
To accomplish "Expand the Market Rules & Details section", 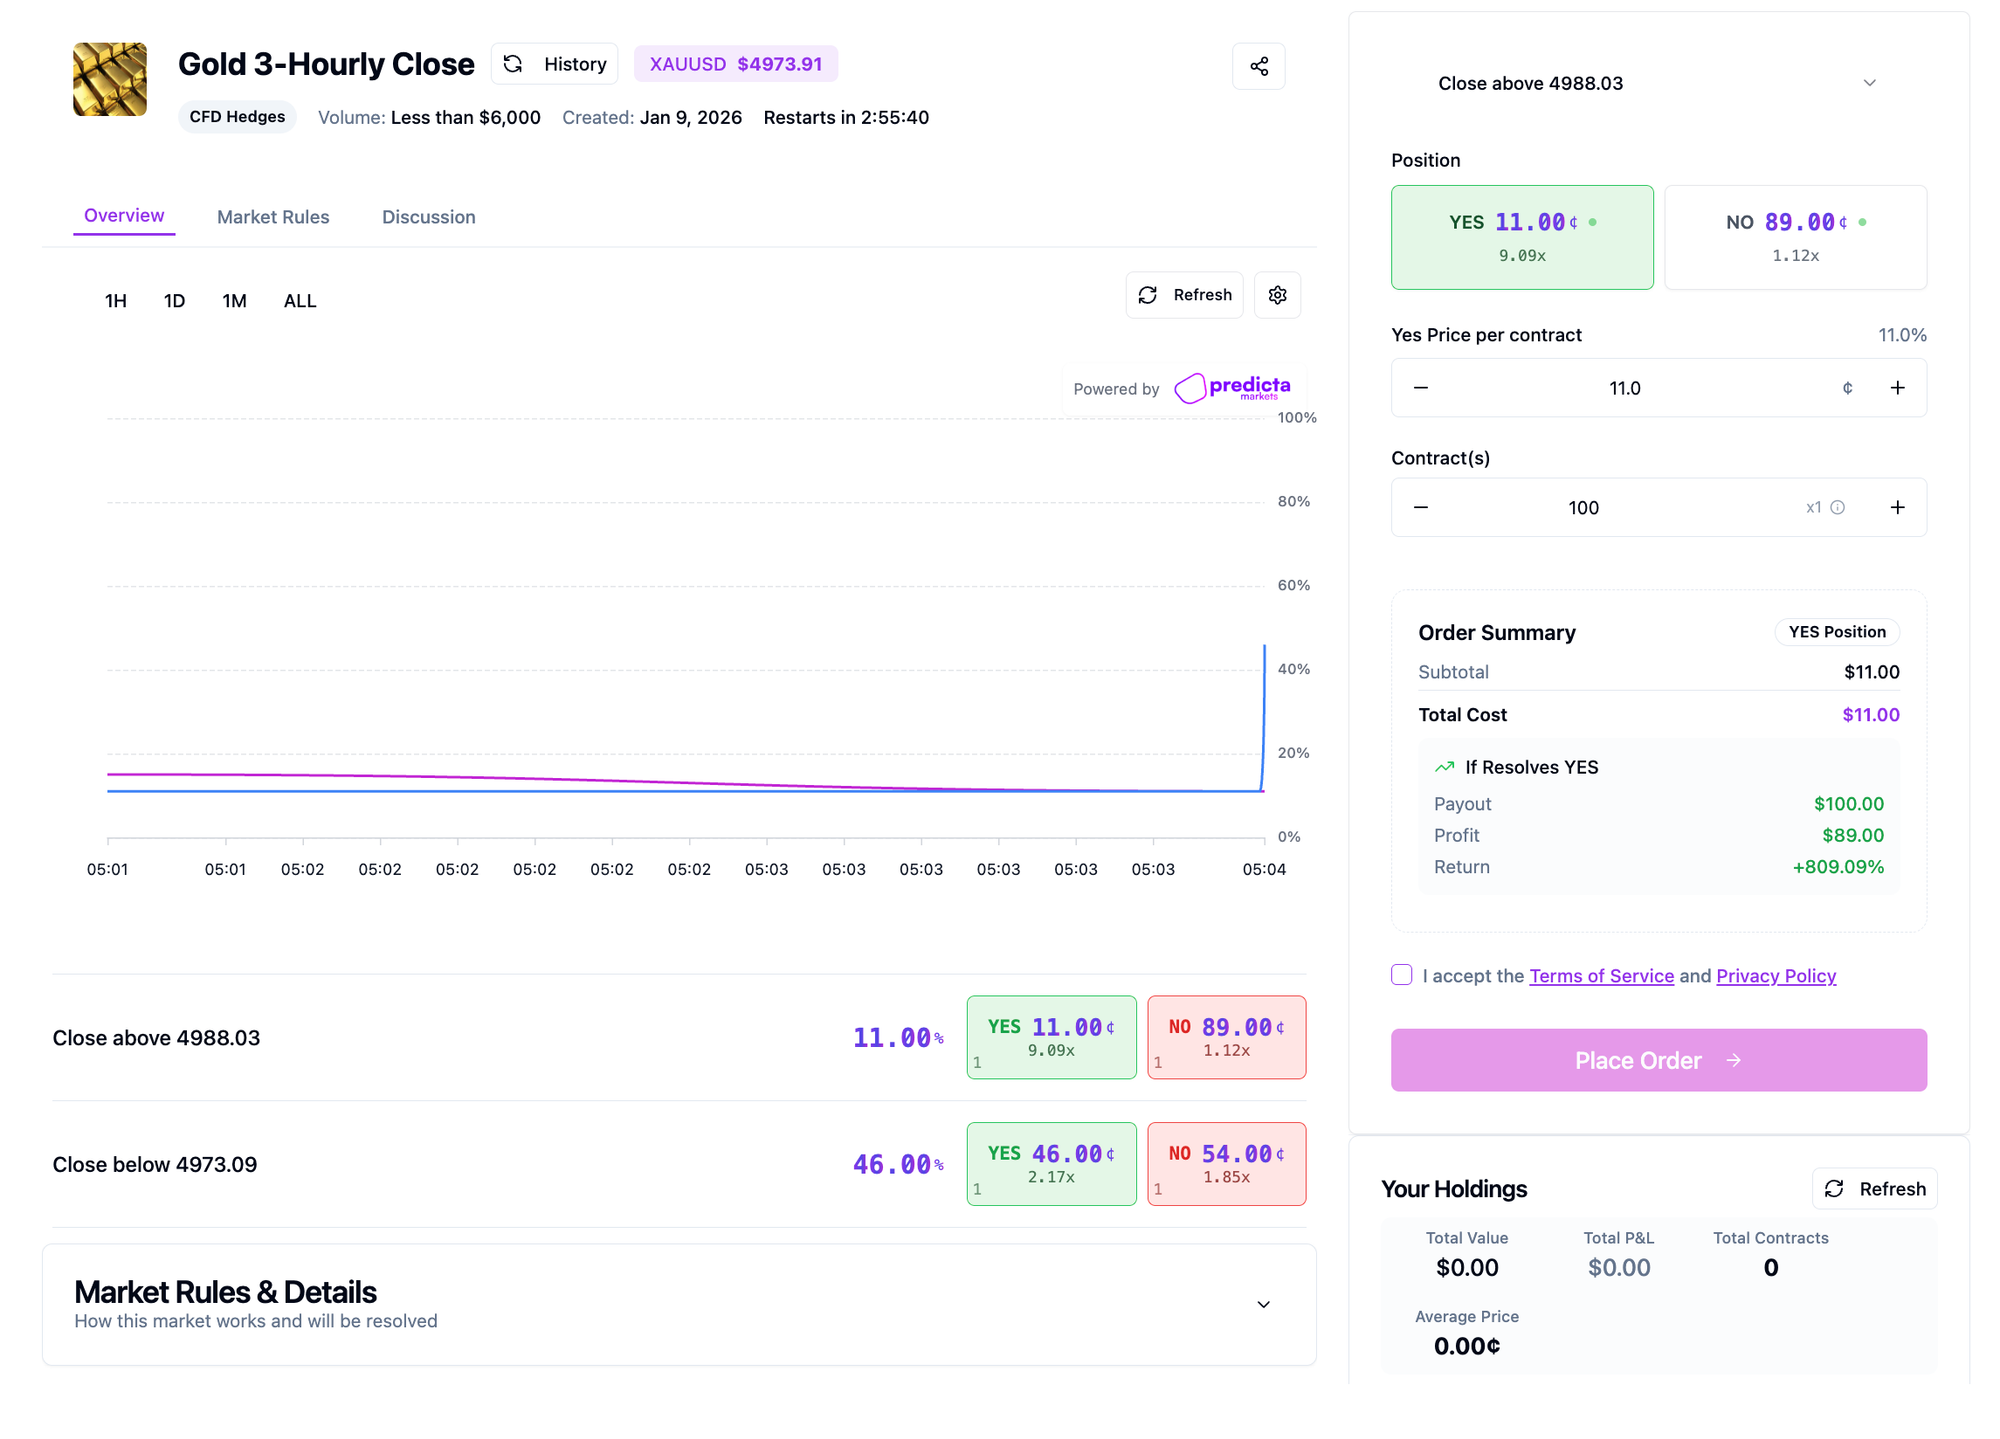I will [1263, 1304].
